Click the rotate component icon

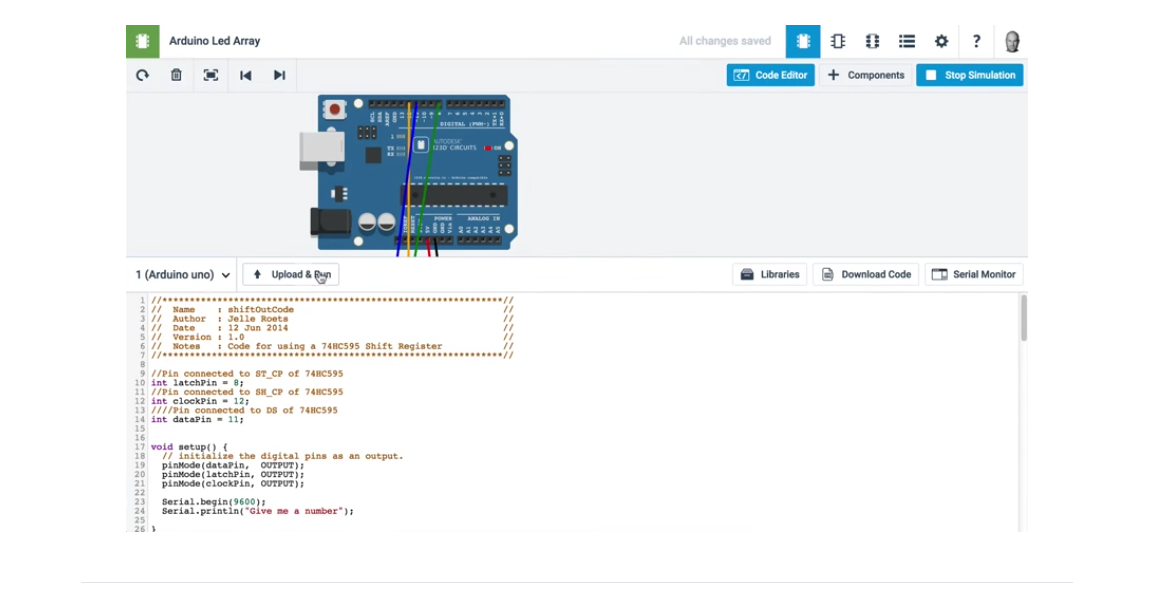142,75
